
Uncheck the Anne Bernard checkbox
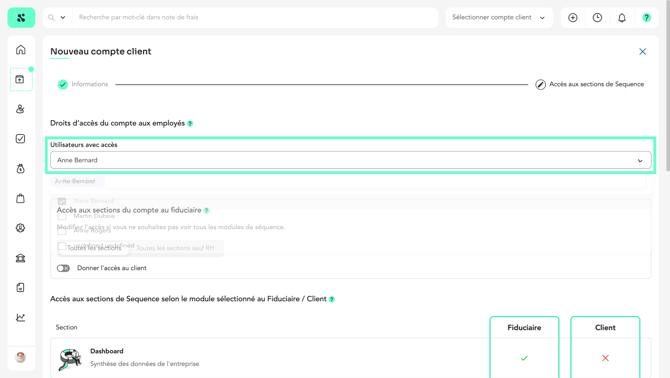[x=62, y=201]
